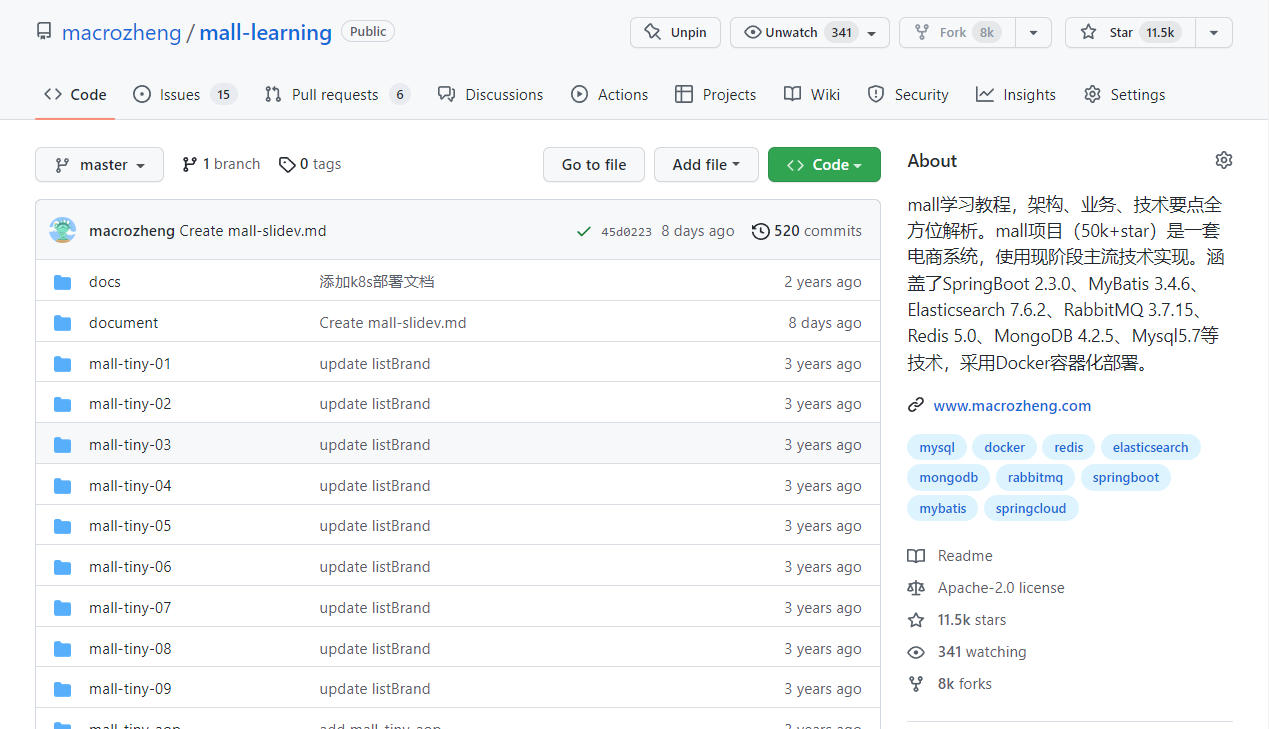Image resolution: width=1269 pixels, height=729 pixels.
Task: Open the macrozheng owner link
Action: (121, 32)
